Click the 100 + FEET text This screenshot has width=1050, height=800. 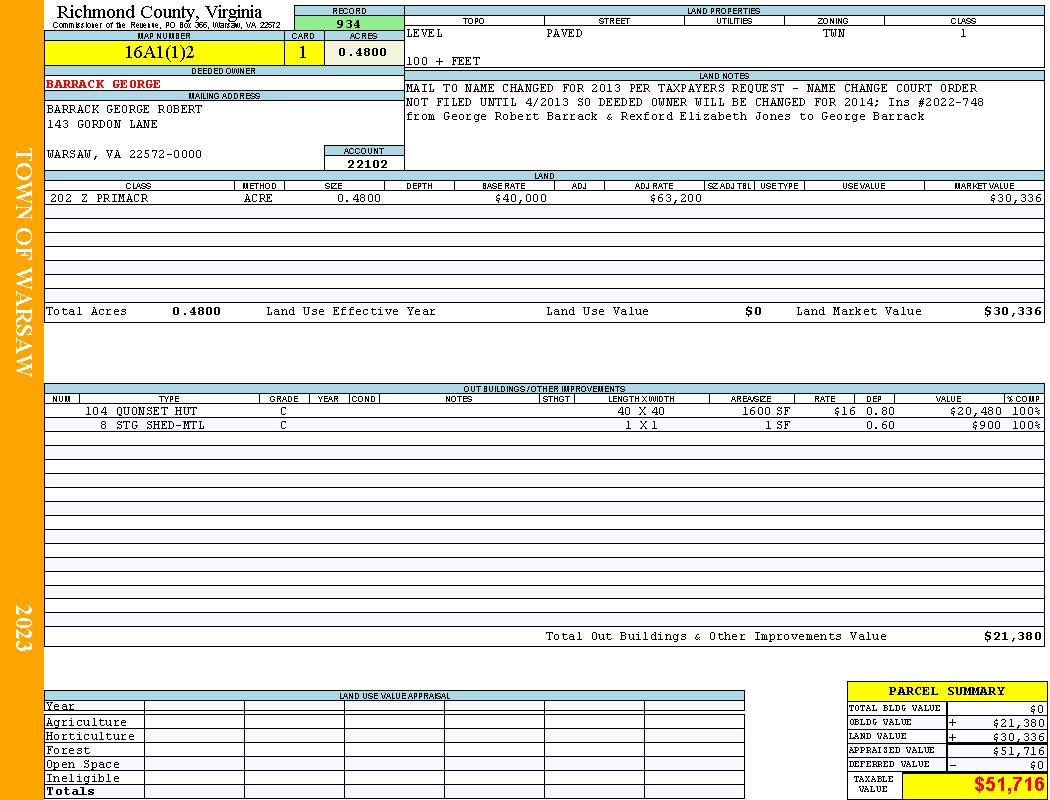443,61
